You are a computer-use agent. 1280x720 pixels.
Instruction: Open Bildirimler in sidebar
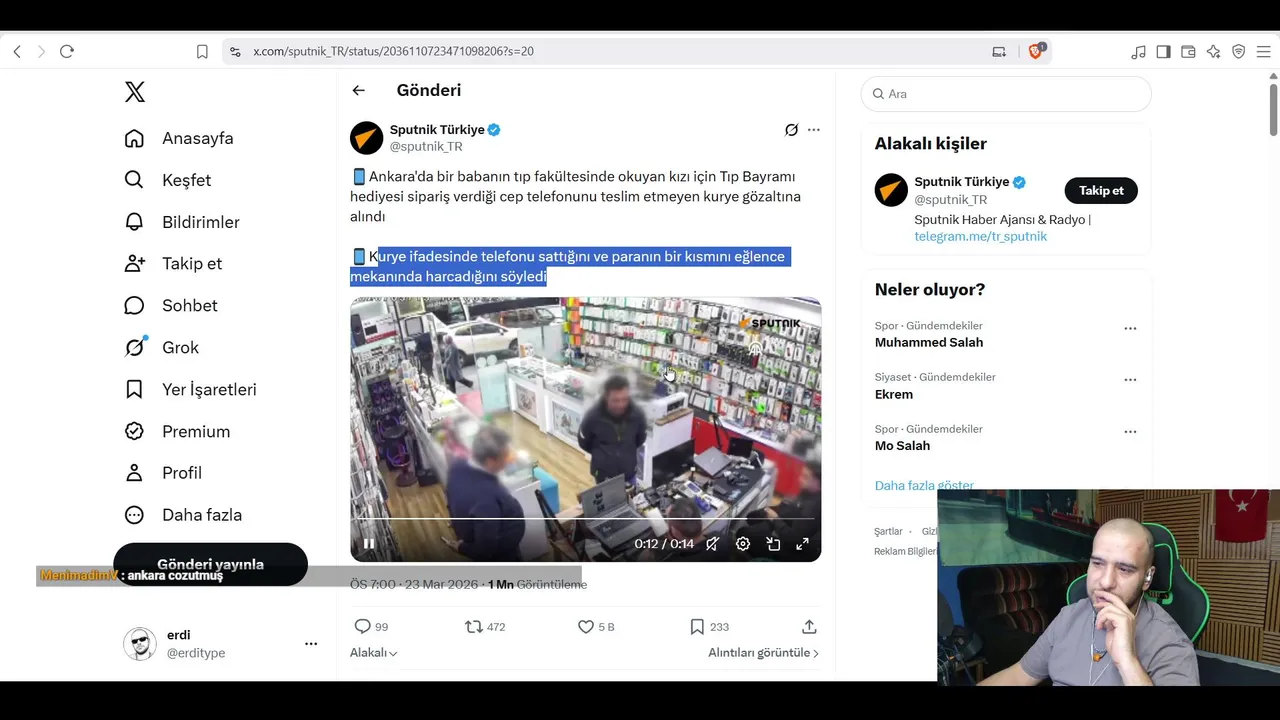[x=182, y=222]
